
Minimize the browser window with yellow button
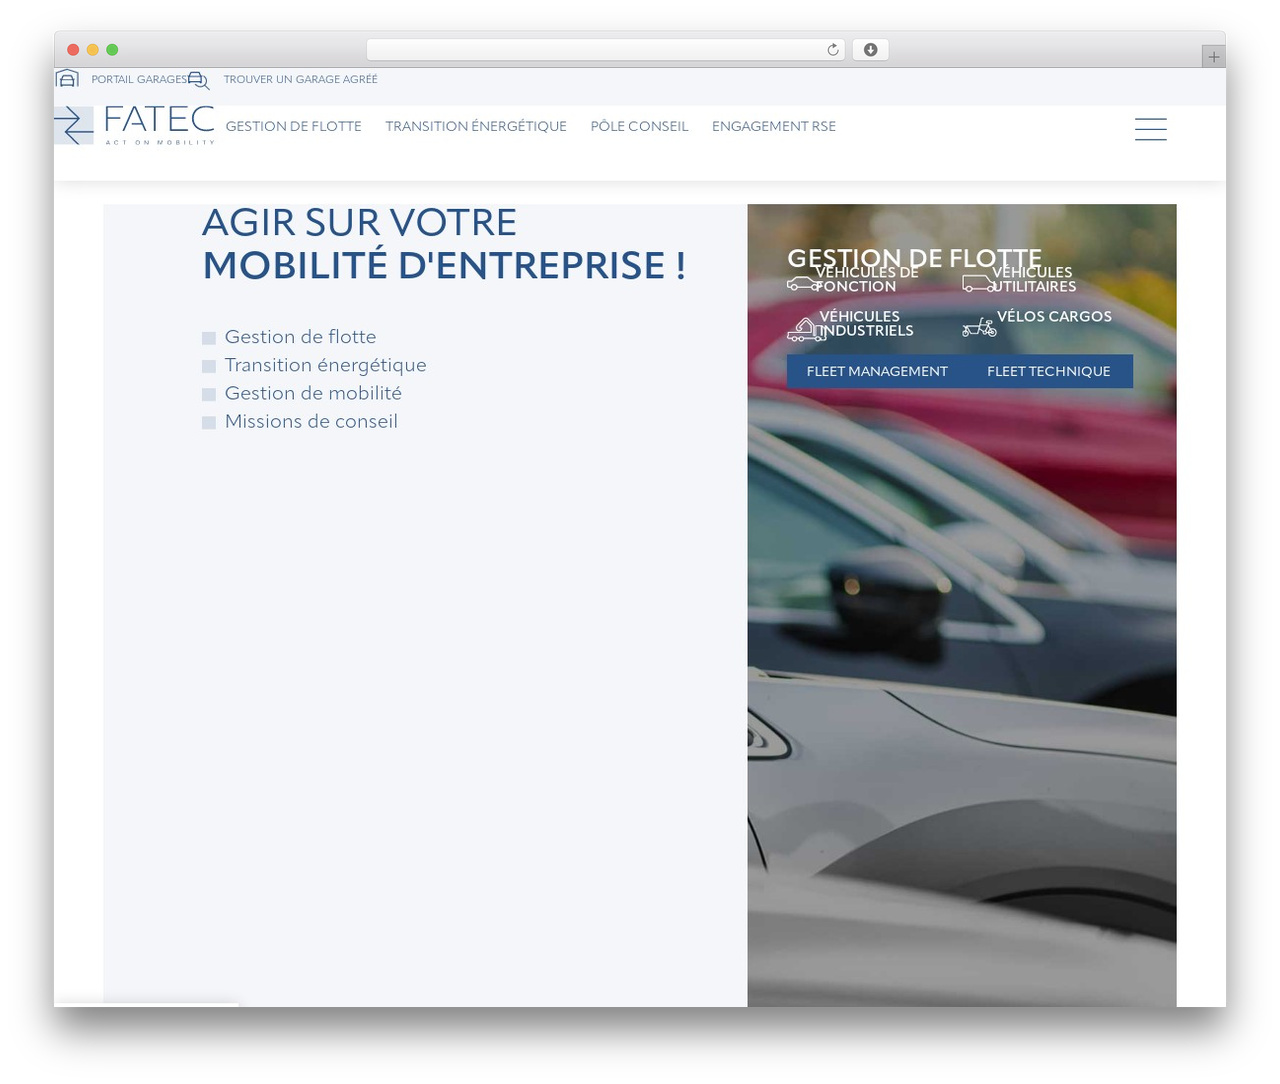click(x=93, y=50)
